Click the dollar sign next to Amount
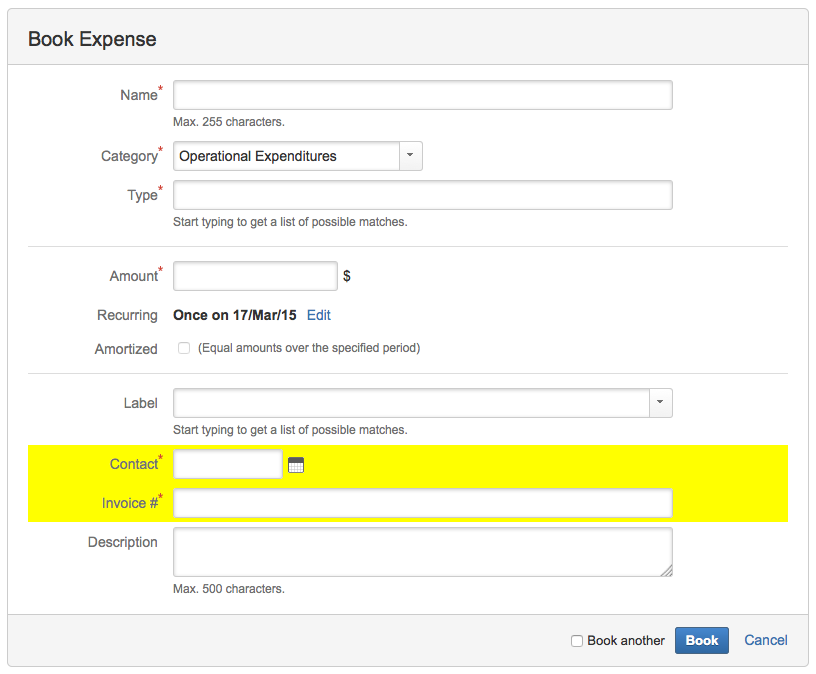The height and width of the screenshot is (674, 816). (346, 276)
